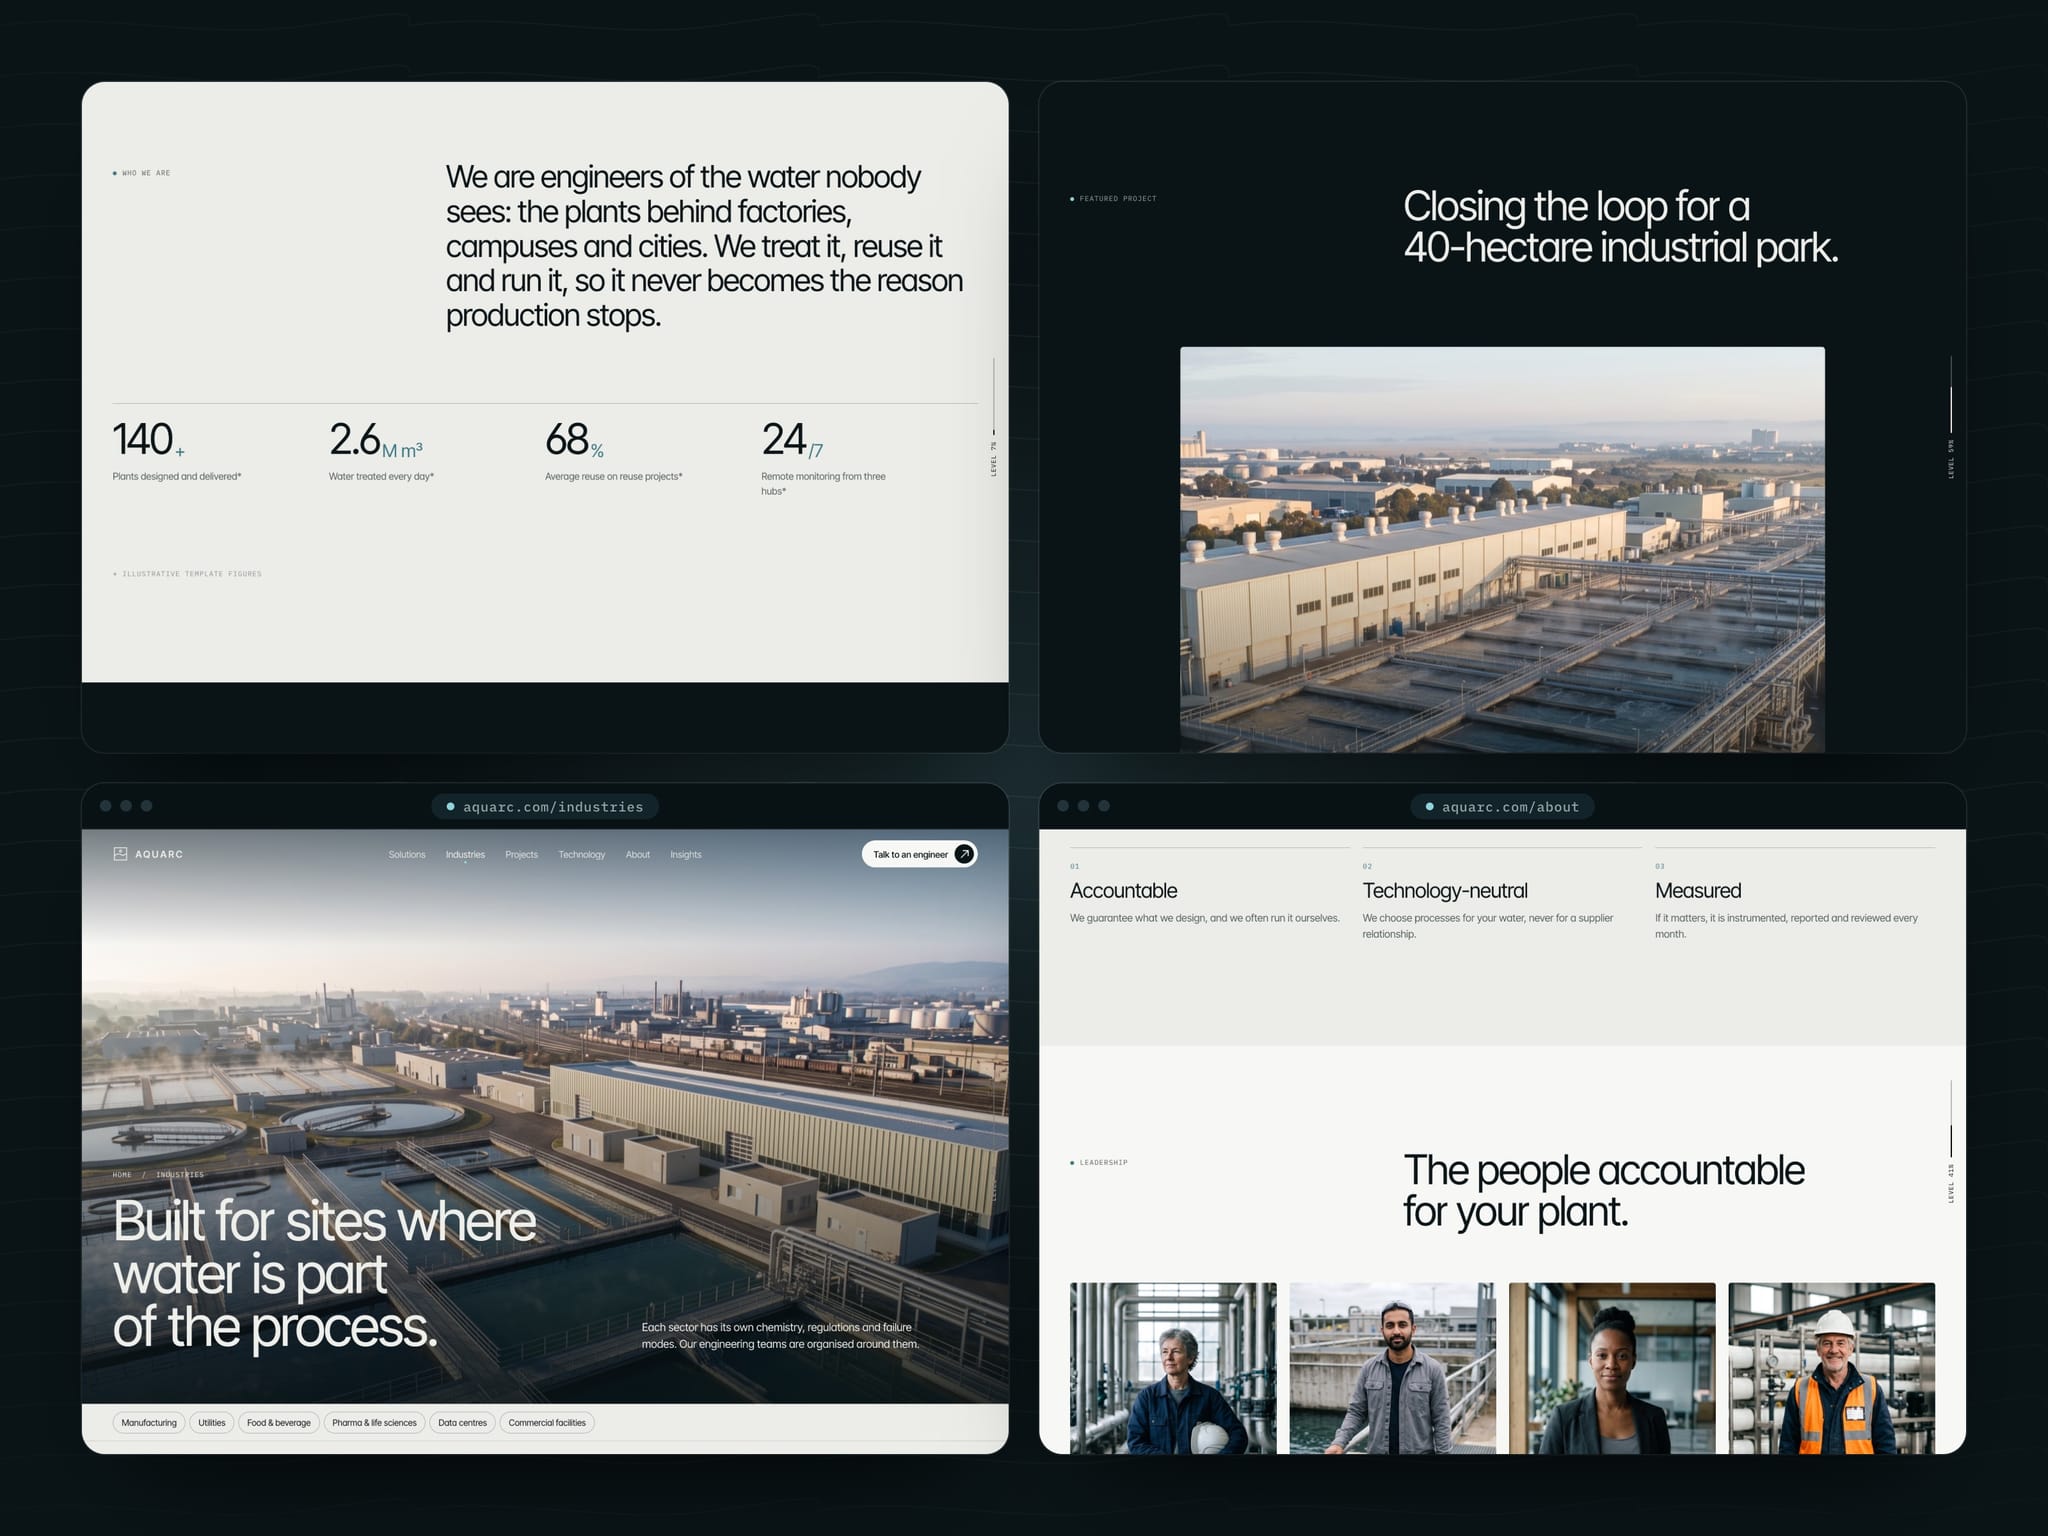This screenshot has width=2048, height=1536.
Task: Open the industrial park project photo
Action: tap(1502, 549)
